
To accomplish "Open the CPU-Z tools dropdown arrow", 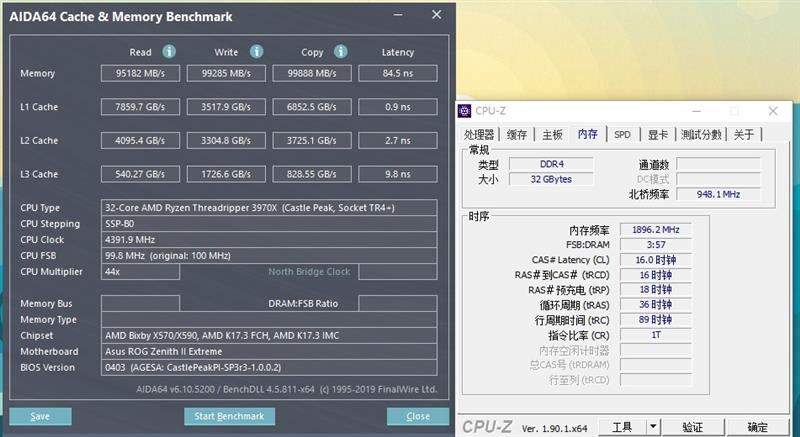I will (x=653, y=427).
